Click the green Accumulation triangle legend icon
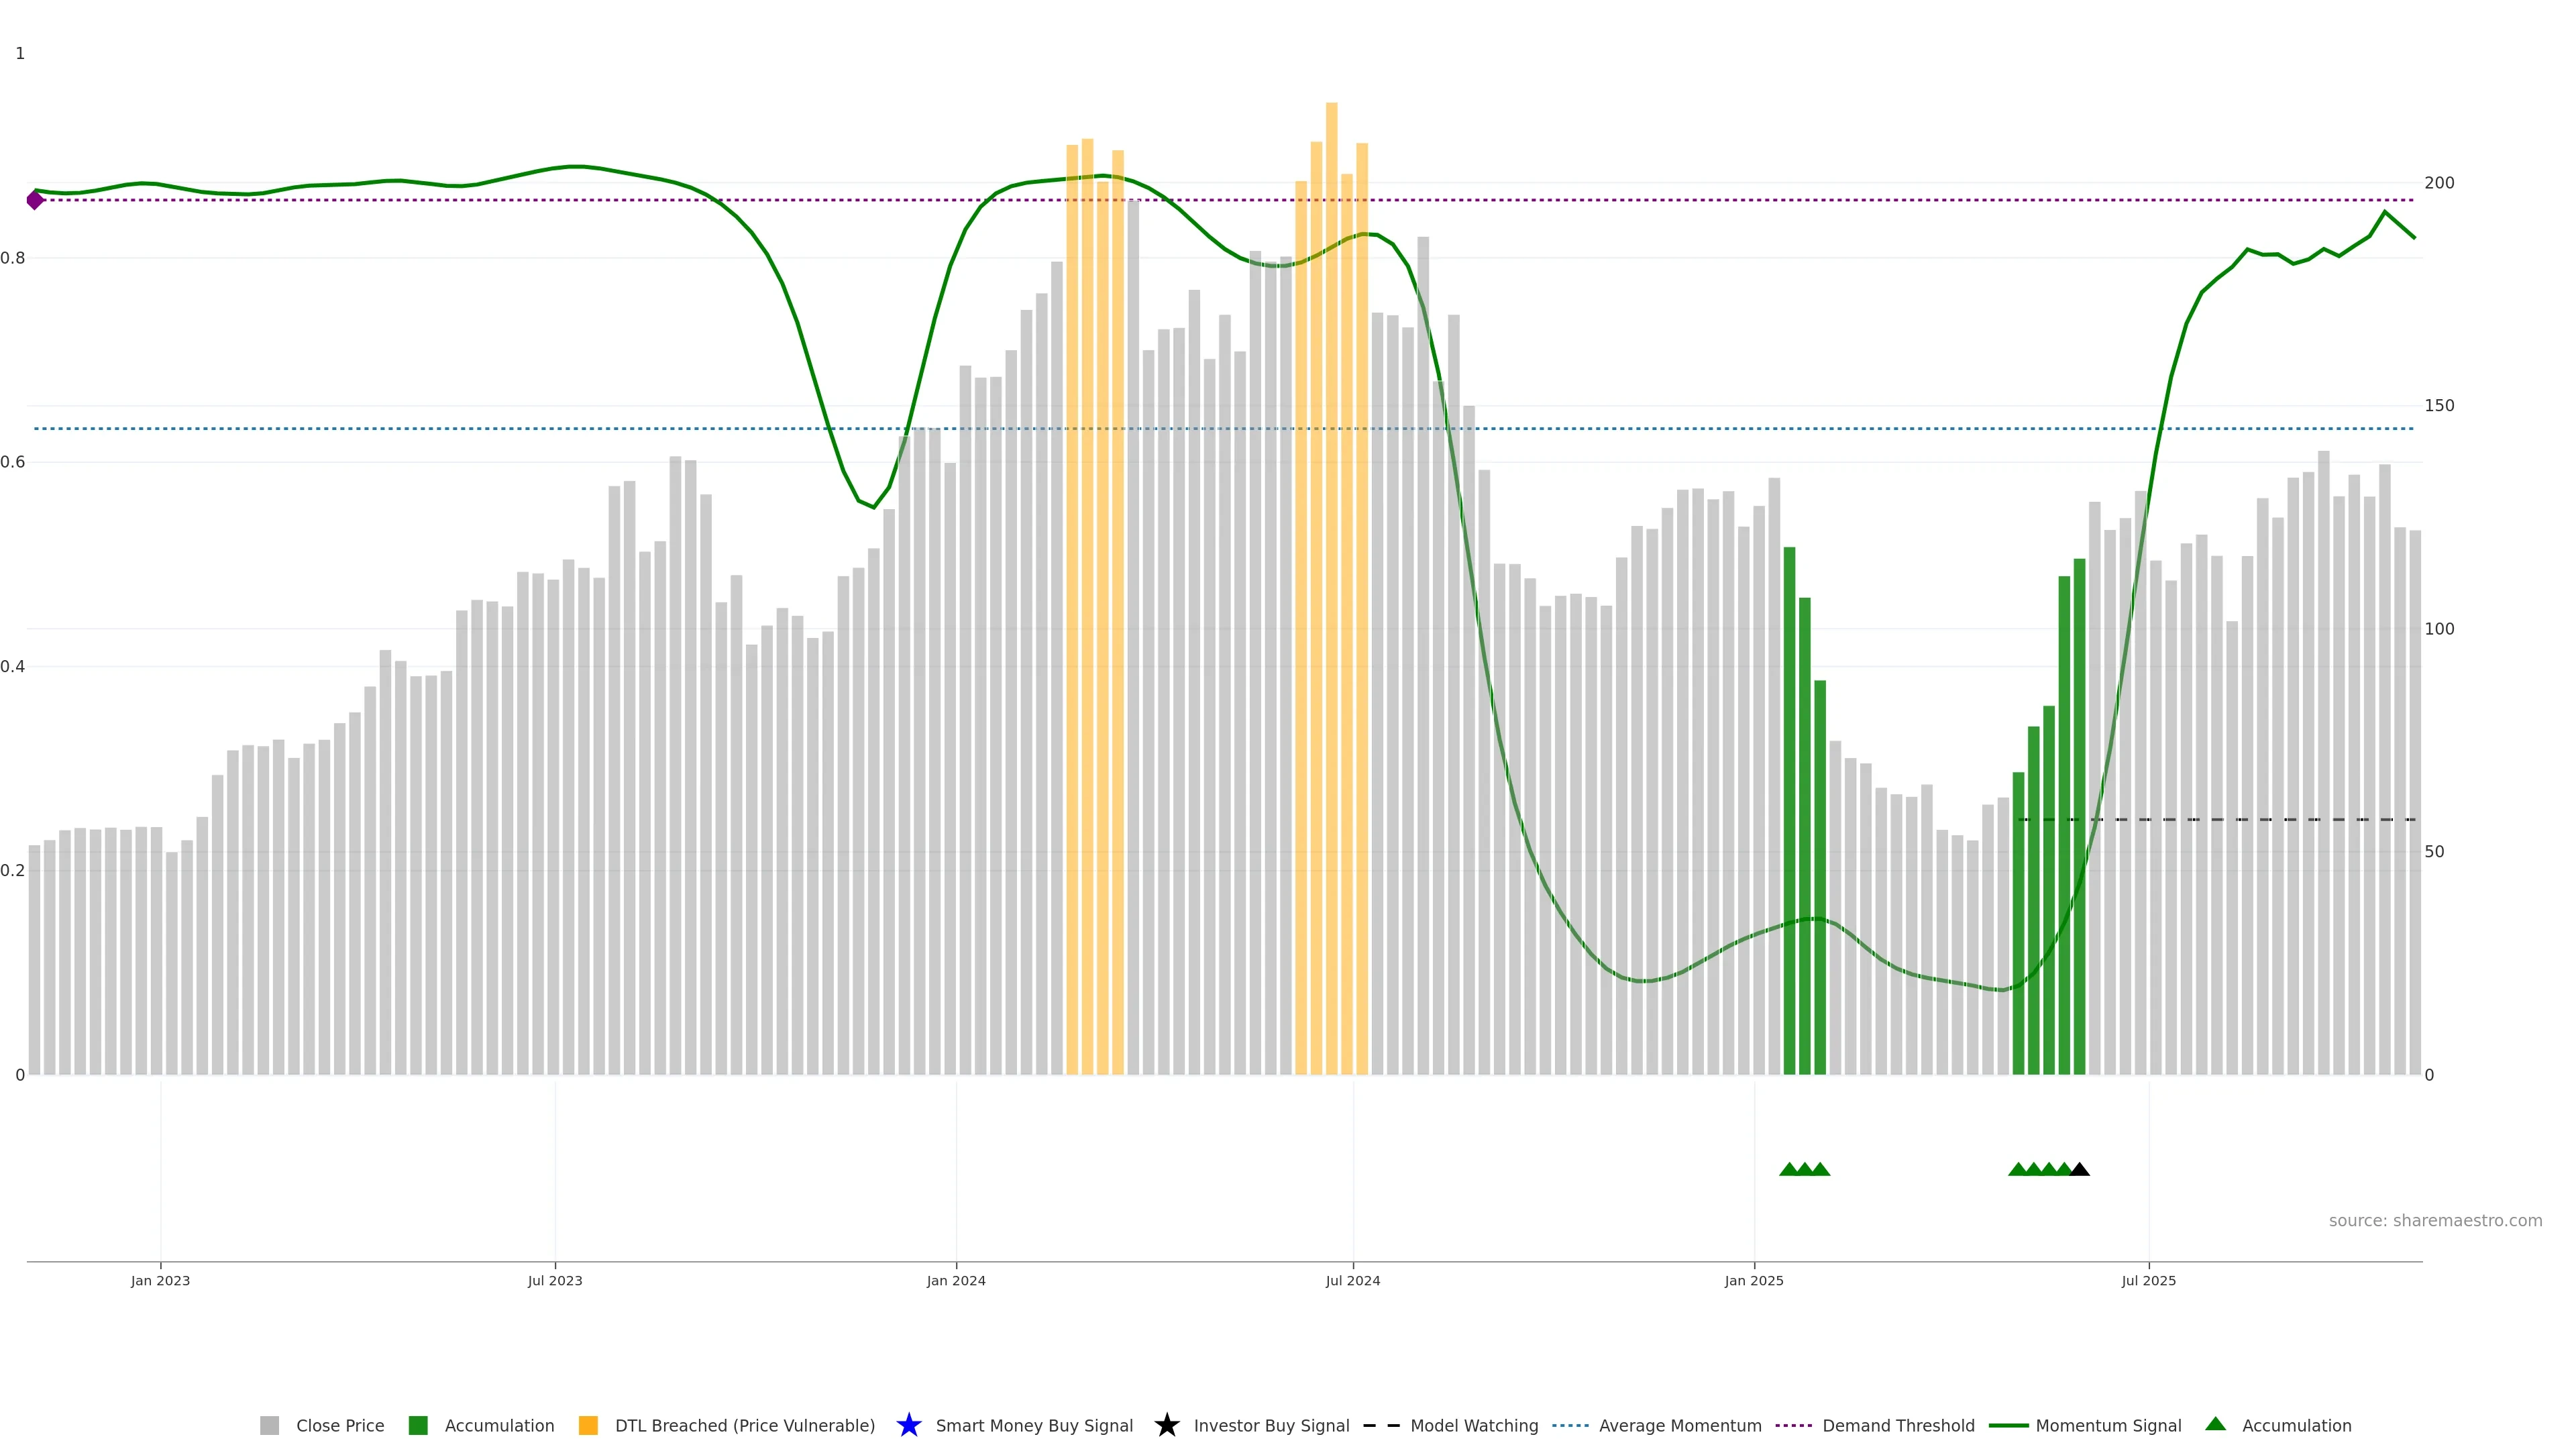This screenshot has width=2576, height=1449. coord(2215,1424)
